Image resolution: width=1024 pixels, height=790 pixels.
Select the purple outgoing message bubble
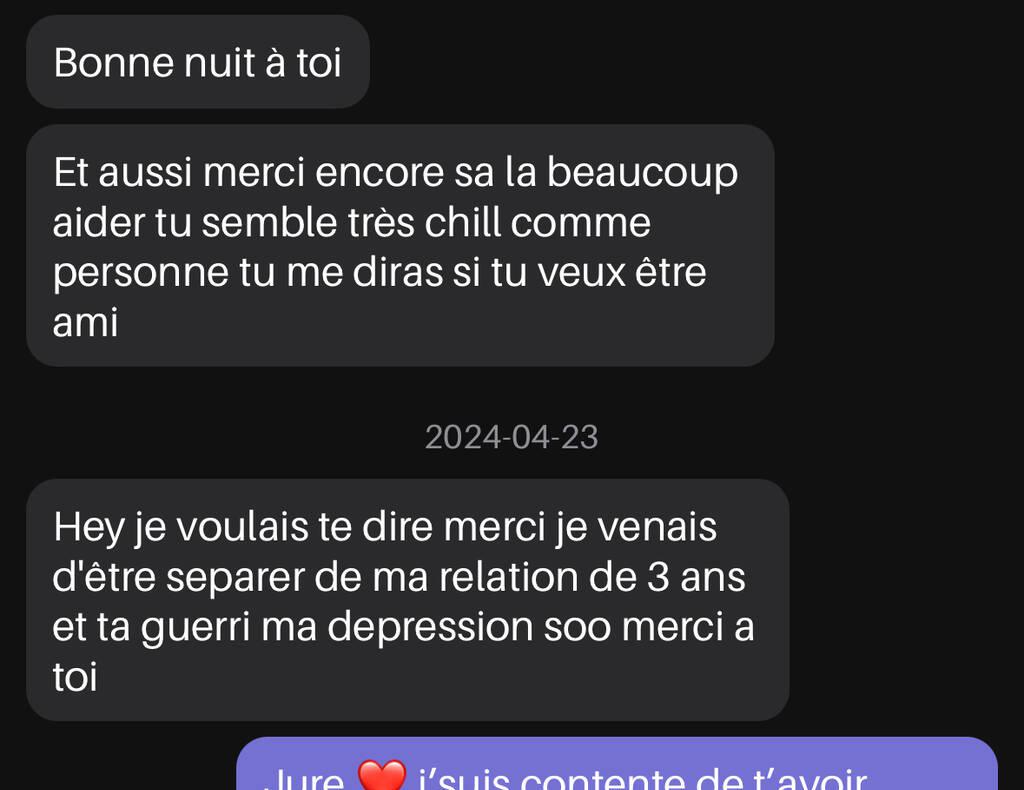pyautogui.click(x=616, y=764)
